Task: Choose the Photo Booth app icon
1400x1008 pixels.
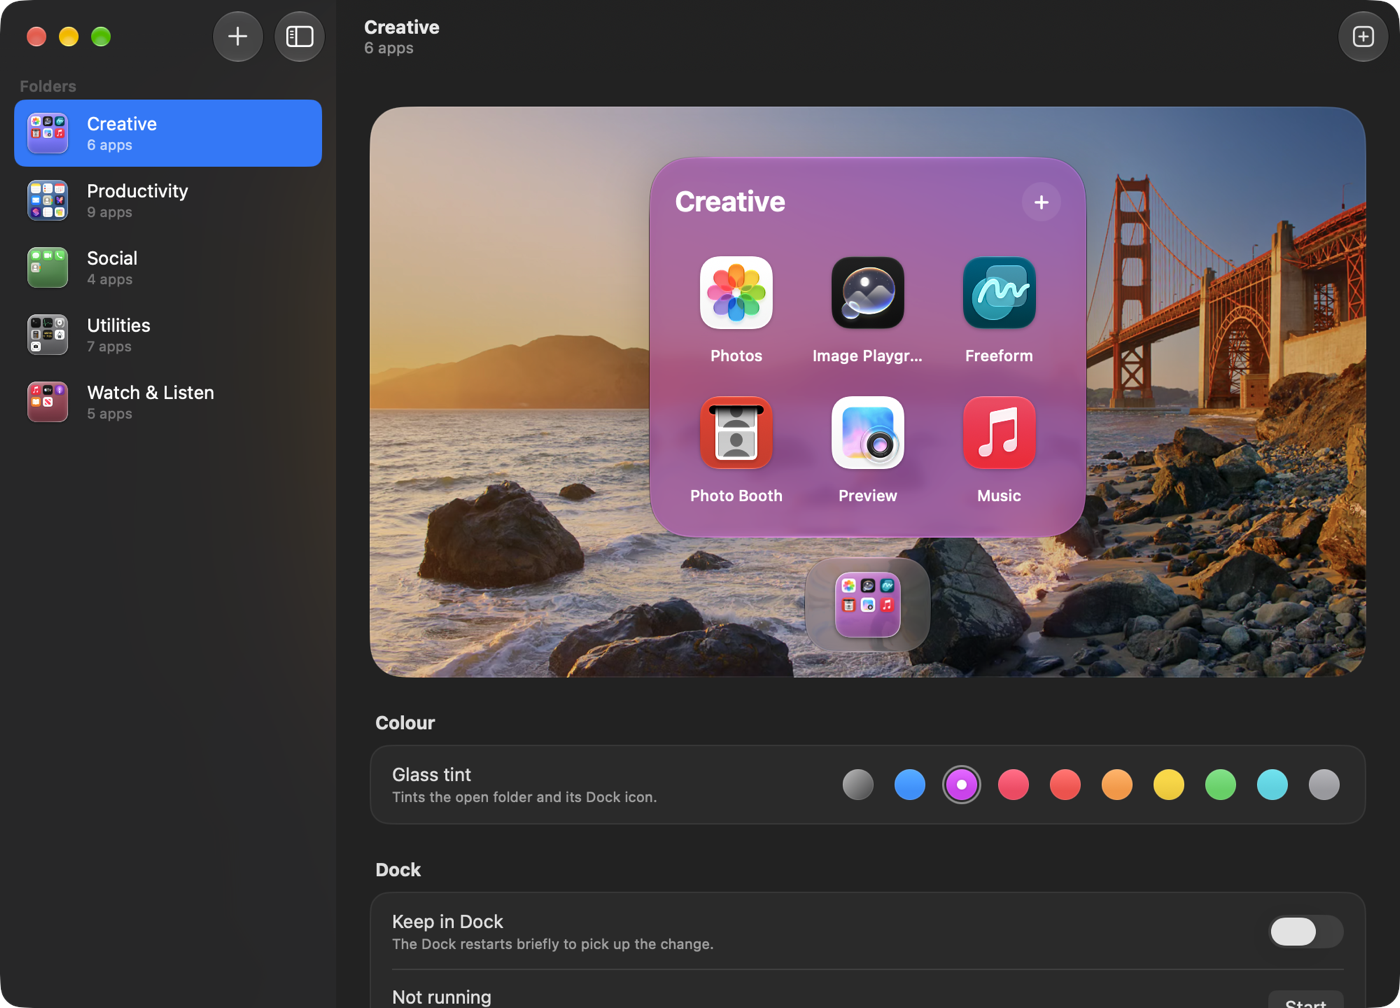Action: (x=736, y=433)
